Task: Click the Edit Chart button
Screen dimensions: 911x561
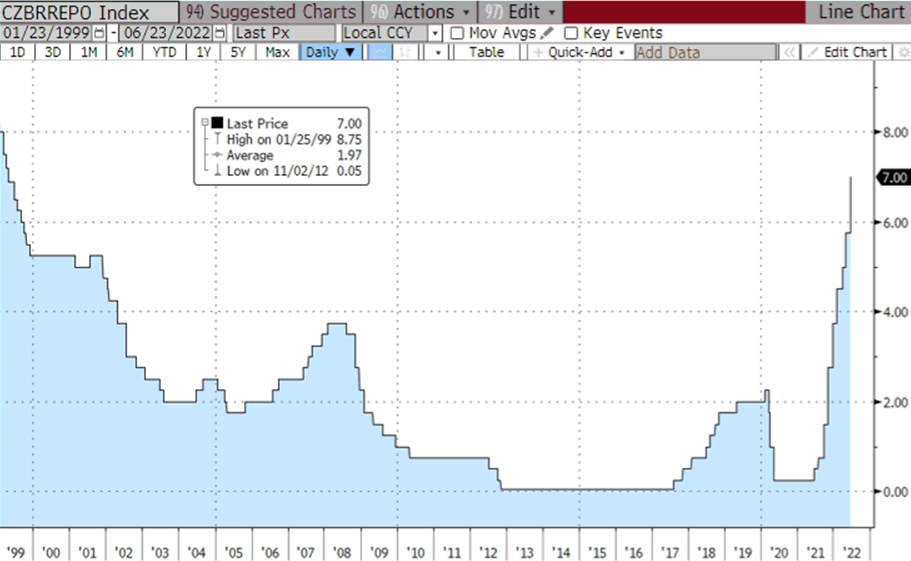Action: pyautogui.click(x=848, y=52)
